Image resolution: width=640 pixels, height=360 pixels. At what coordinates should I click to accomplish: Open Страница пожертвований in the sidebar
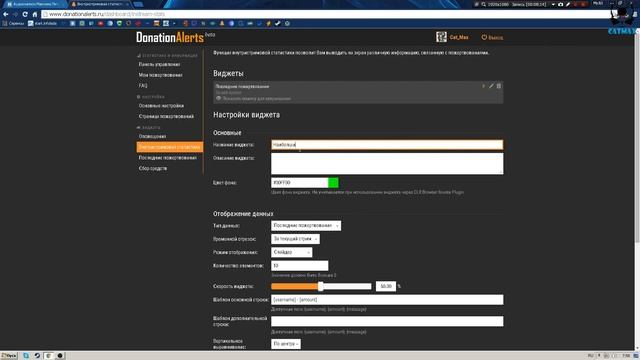(166, 116)
